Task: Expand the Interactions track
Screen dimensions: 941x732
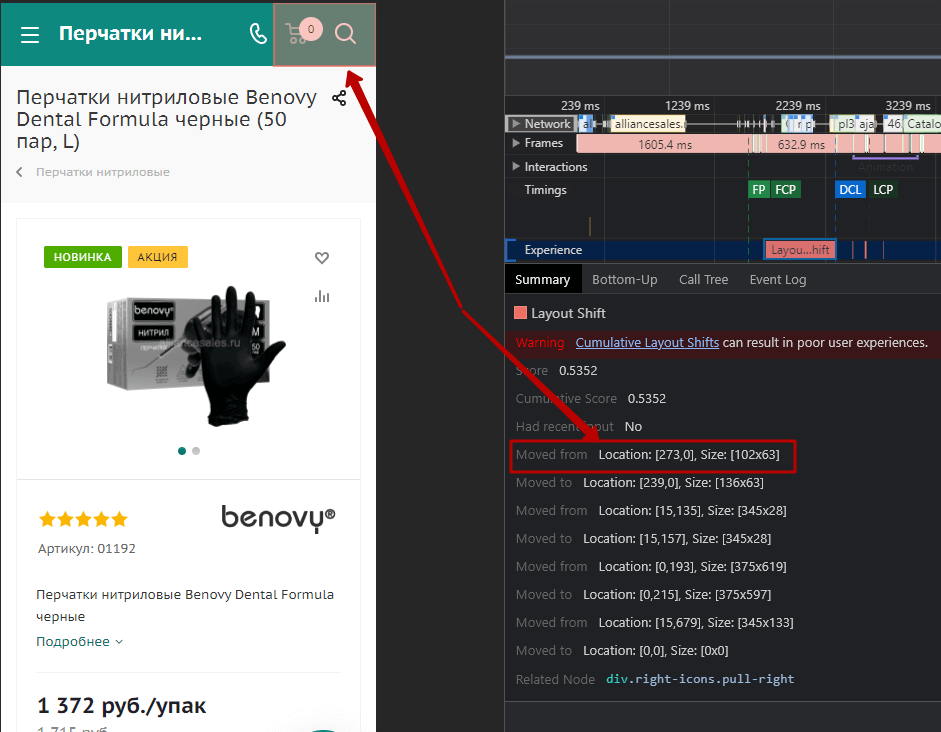Action: [516, 167]
